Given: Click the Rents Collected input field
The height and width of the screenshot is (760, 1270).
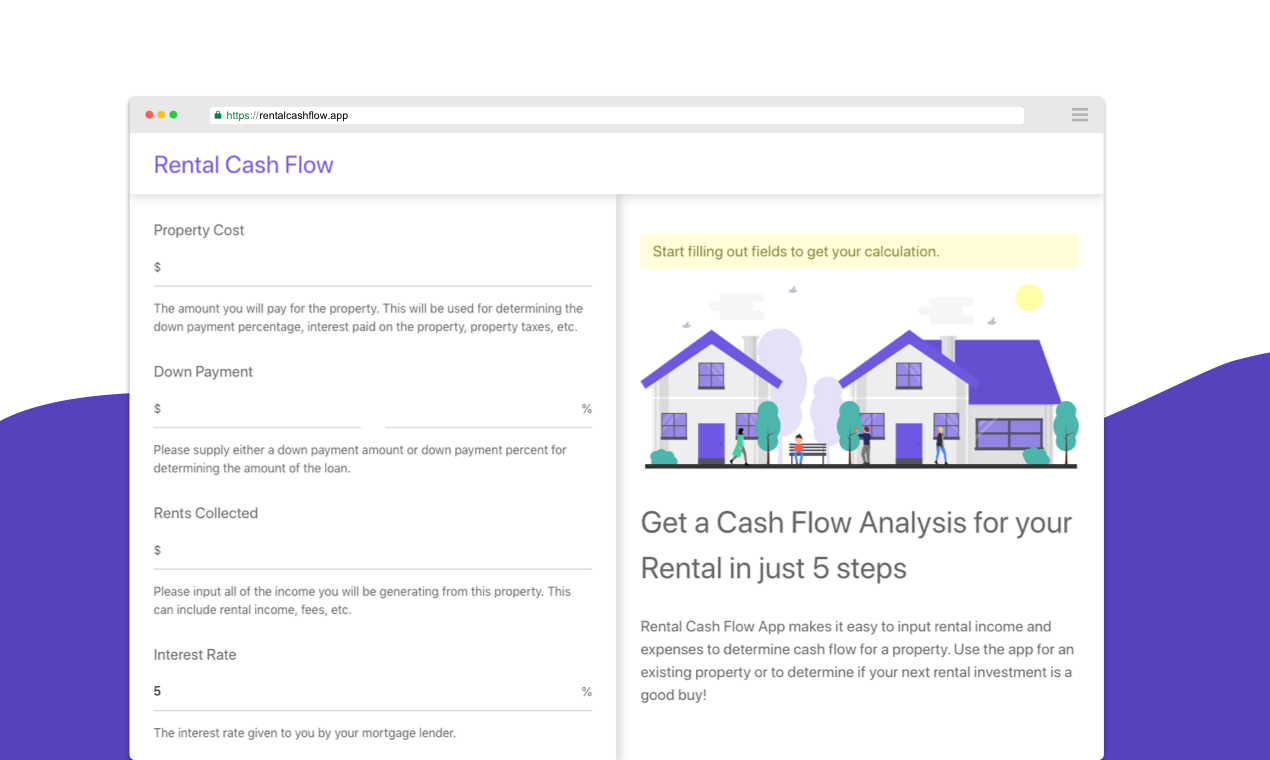Looking at the screenshot, I should click(x=370, y=549).
